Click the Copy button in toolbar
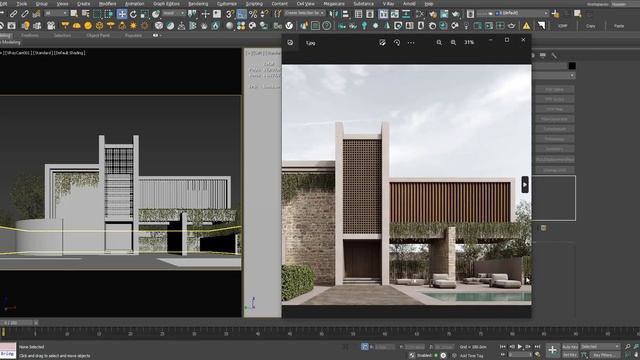 tap(591, 26)
